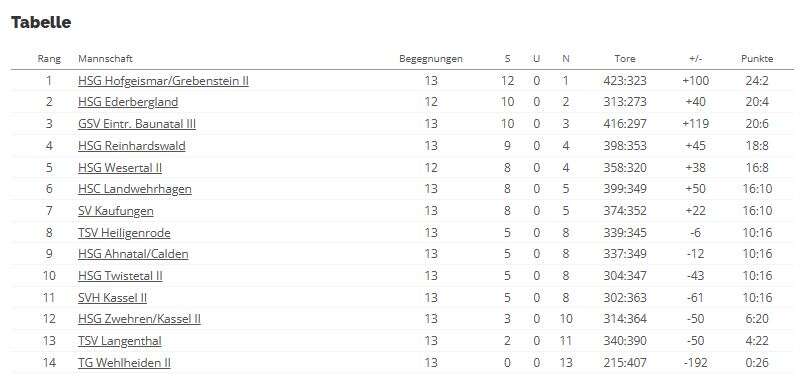Click GSV Eintr. Baunatal III link

137,124
